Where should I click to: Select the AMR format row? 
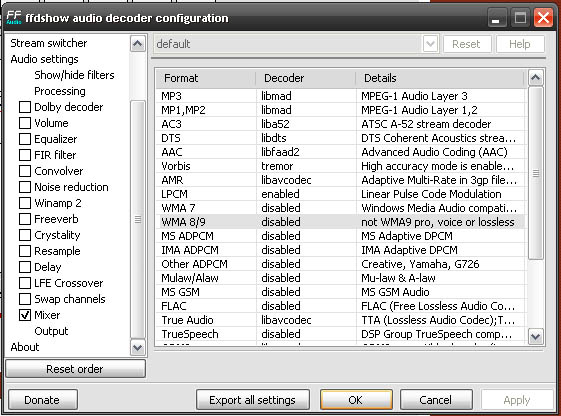point(341,180)
